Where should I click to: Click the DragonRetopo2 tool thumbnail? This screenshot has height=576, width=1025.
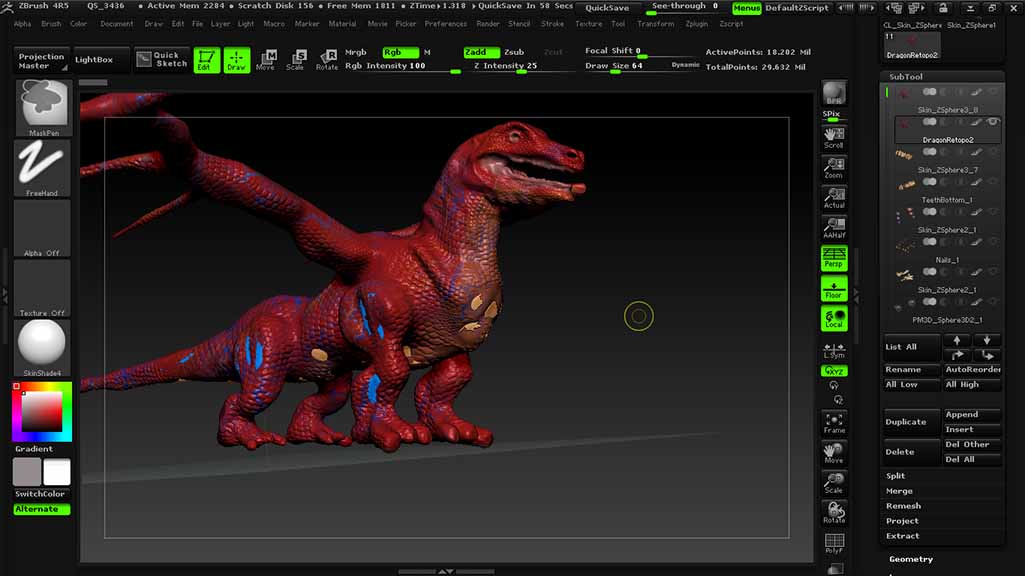tap(911, 46)
